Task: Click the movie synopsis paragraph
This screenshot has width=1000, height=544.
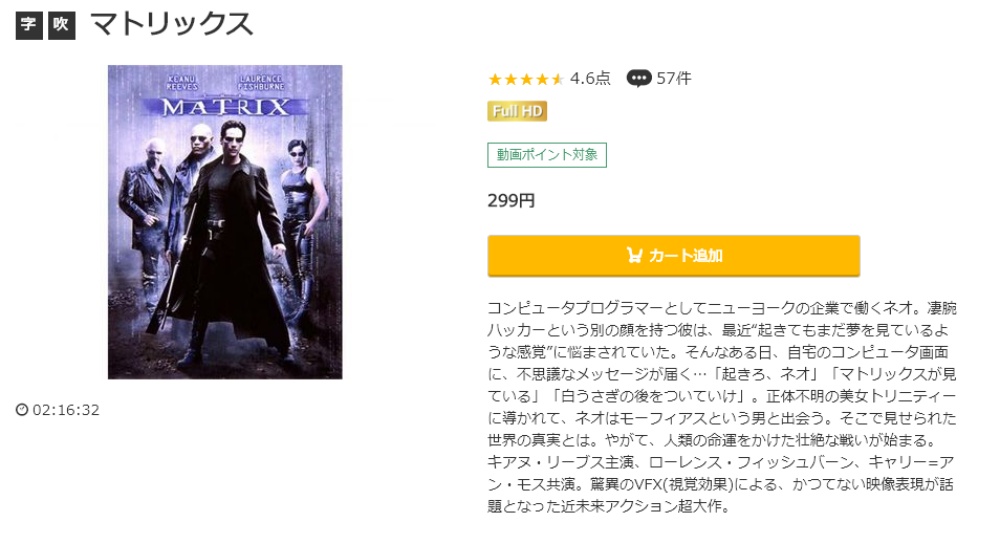Action: (x=722, y=407)
